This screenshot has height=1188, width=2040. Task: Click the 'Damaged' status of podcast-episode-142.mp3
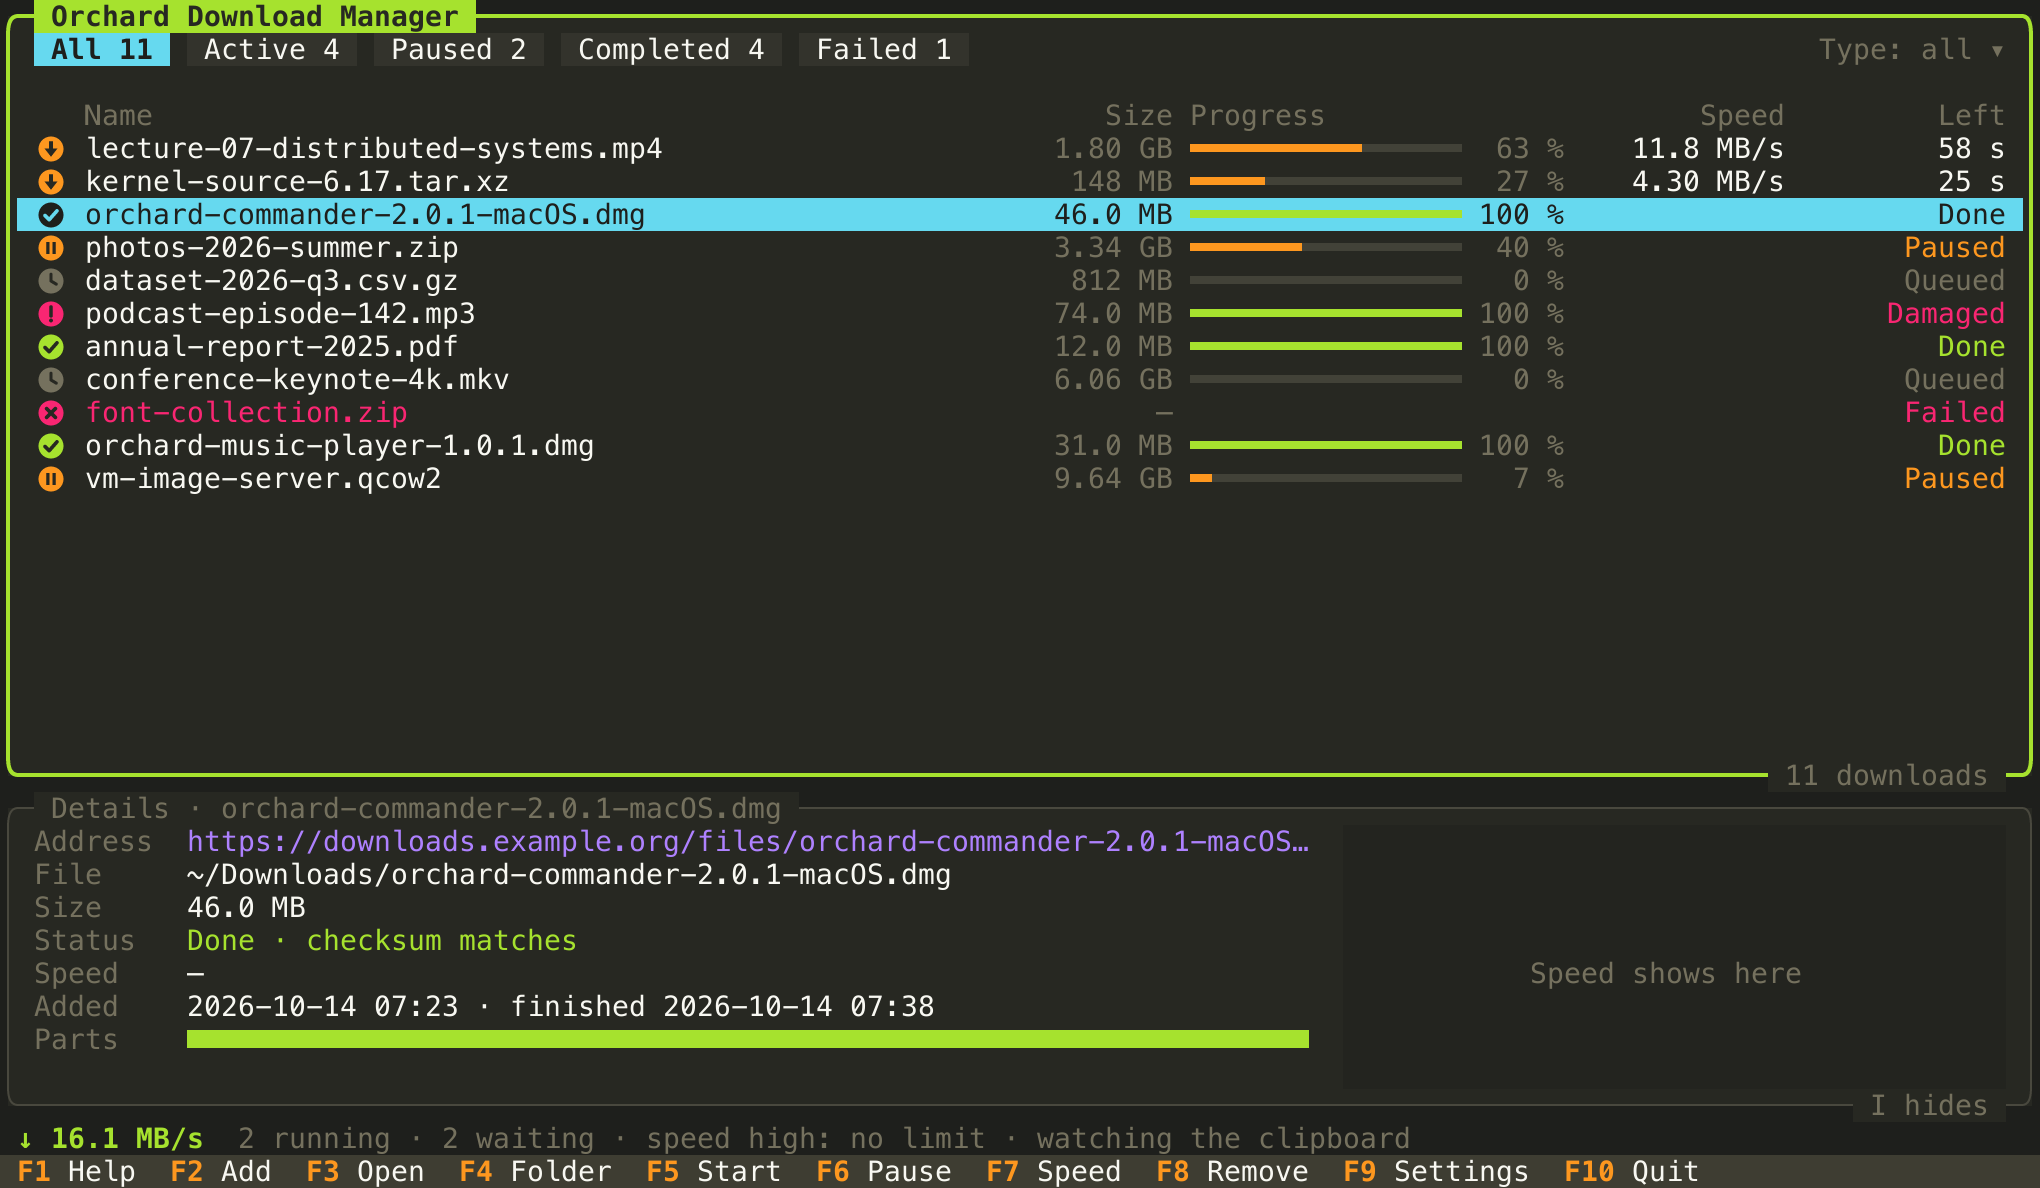point(1946,314)
